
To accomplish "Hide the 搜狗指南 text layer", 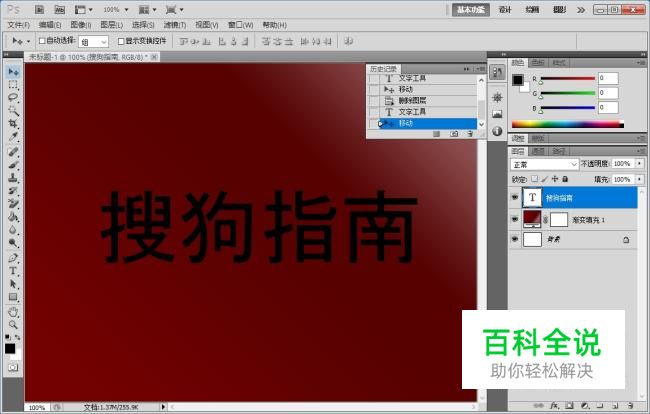I will (515, 197).
